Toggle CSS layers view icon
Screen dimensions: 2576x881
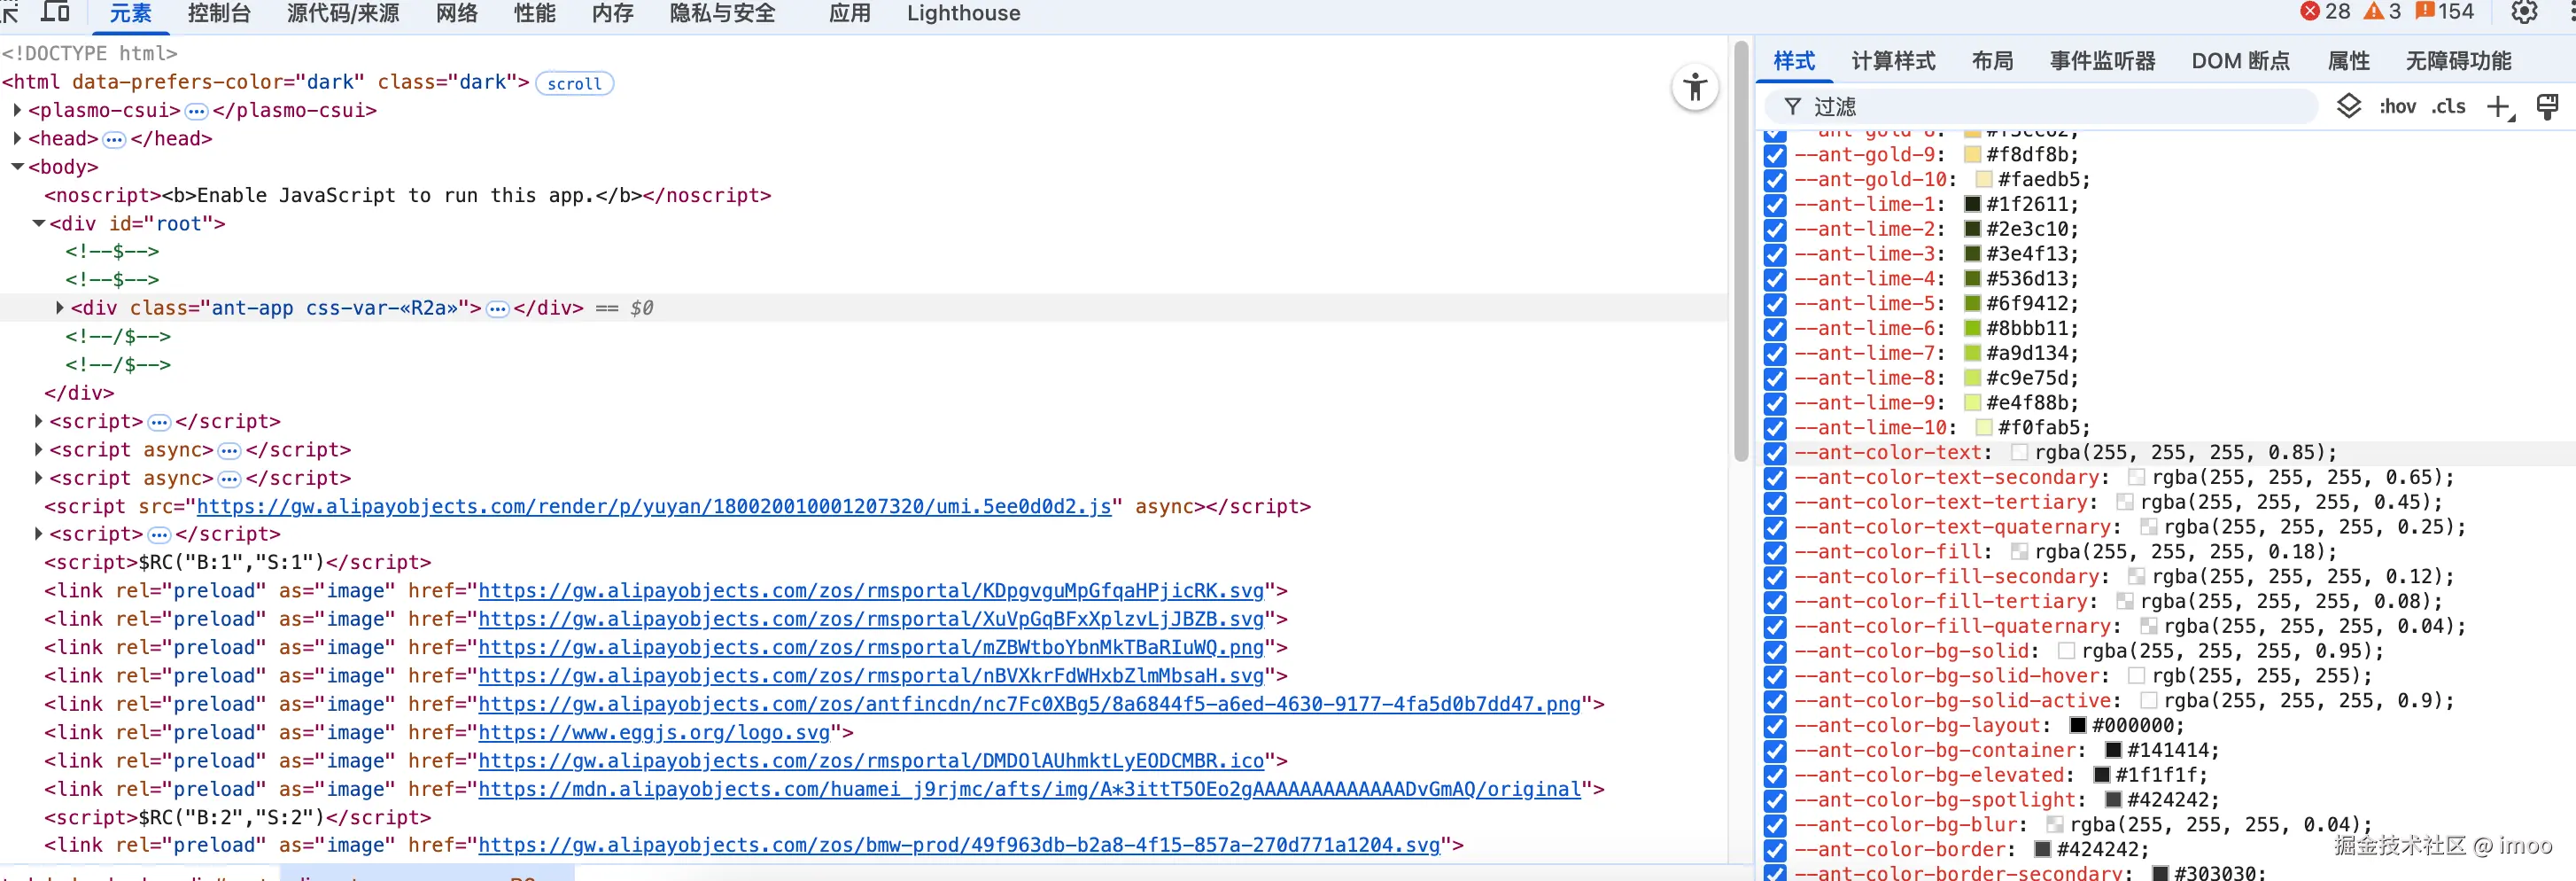pos(2349,106)
